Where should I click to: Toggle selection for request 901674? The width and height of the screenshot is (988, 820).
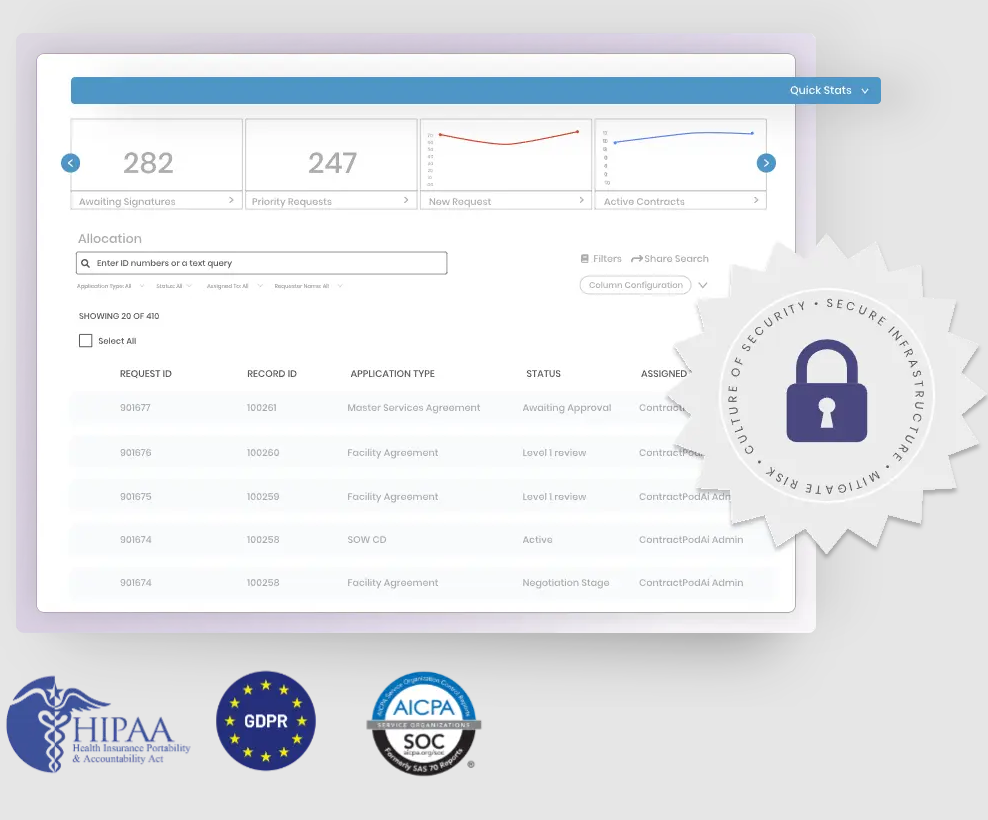[86, 539]
